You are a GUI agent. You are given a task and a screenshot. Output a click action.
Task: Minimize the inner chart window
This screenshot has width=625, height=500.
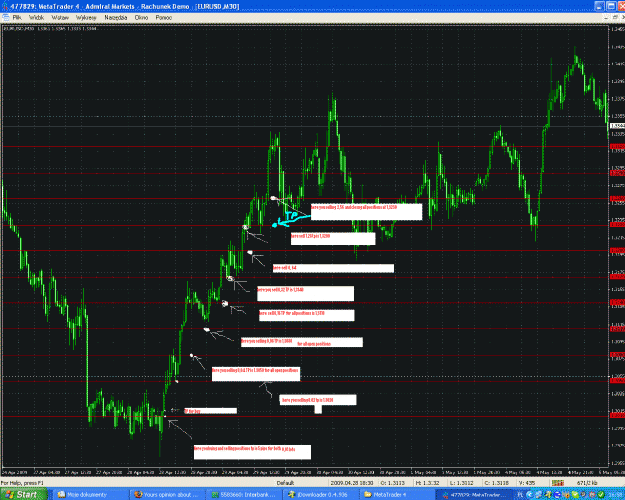pyautogui.click(x=606, y=18)
